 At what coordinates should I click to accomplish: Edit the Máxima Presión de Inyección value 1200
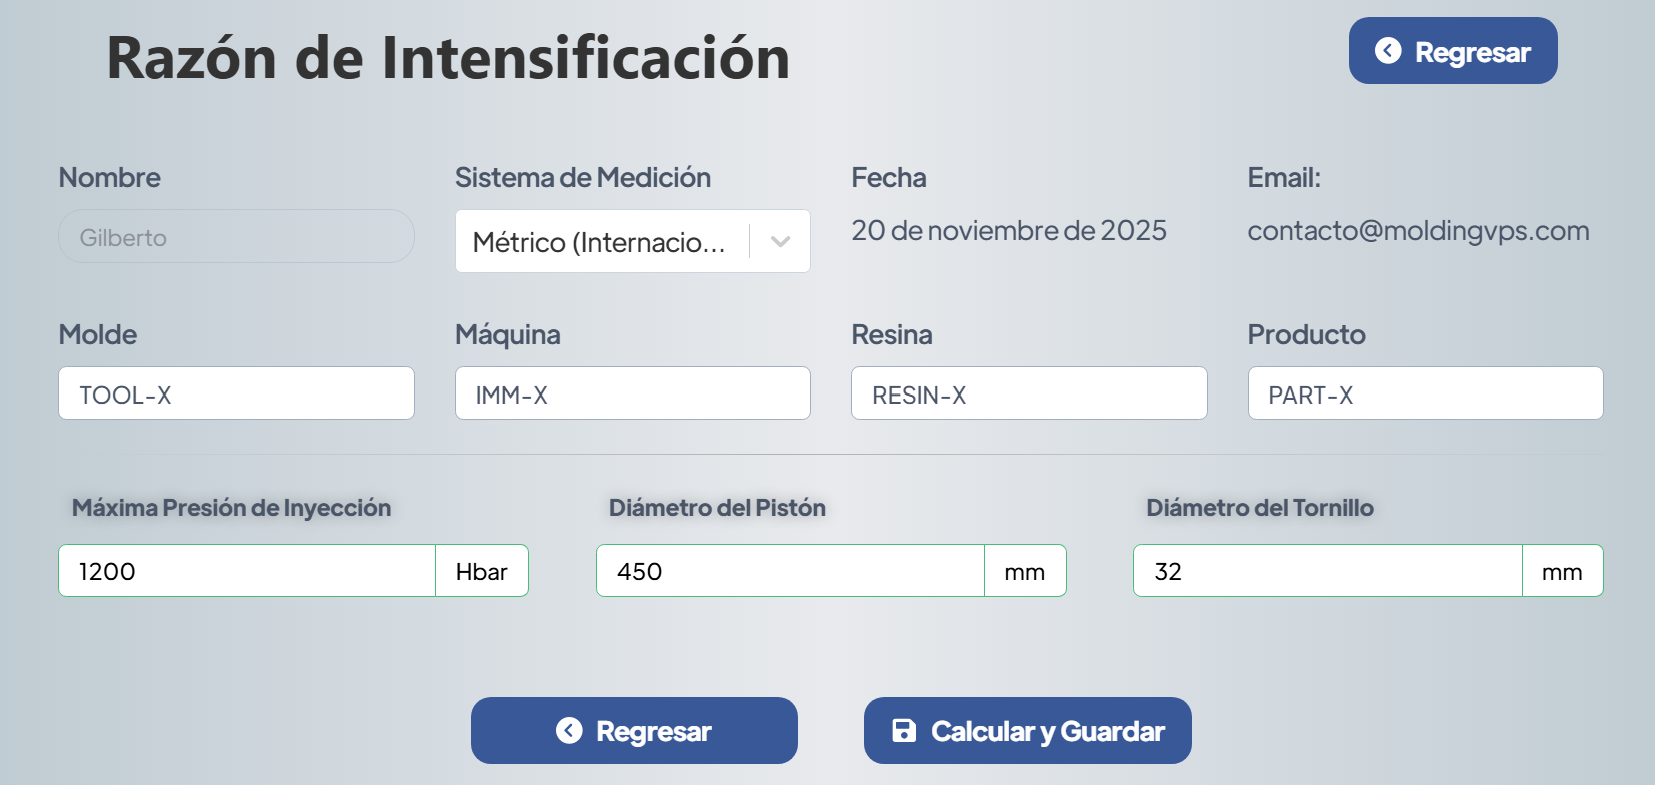(247, 571)
